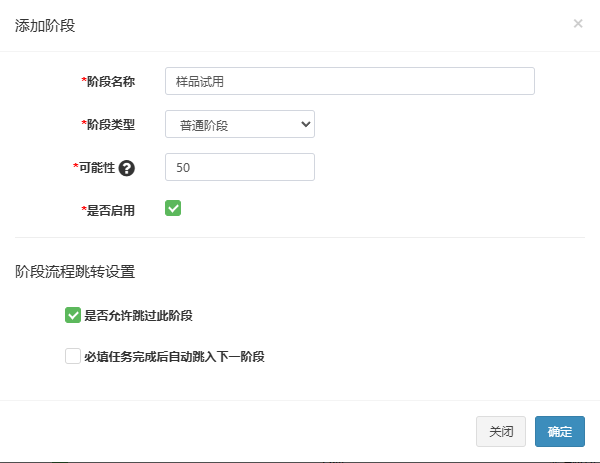Click the 关闭 button
The image size is (600, 463).
point(501,432)
